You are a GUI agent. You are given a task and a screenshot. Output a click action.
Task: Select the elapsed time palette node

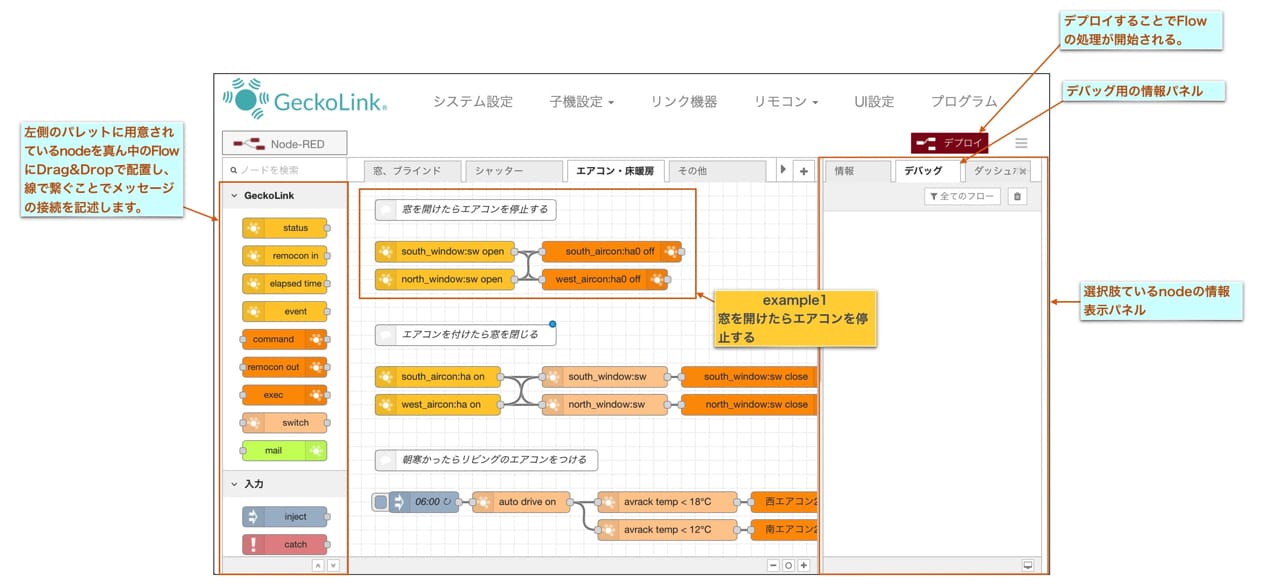coord(285,283)
